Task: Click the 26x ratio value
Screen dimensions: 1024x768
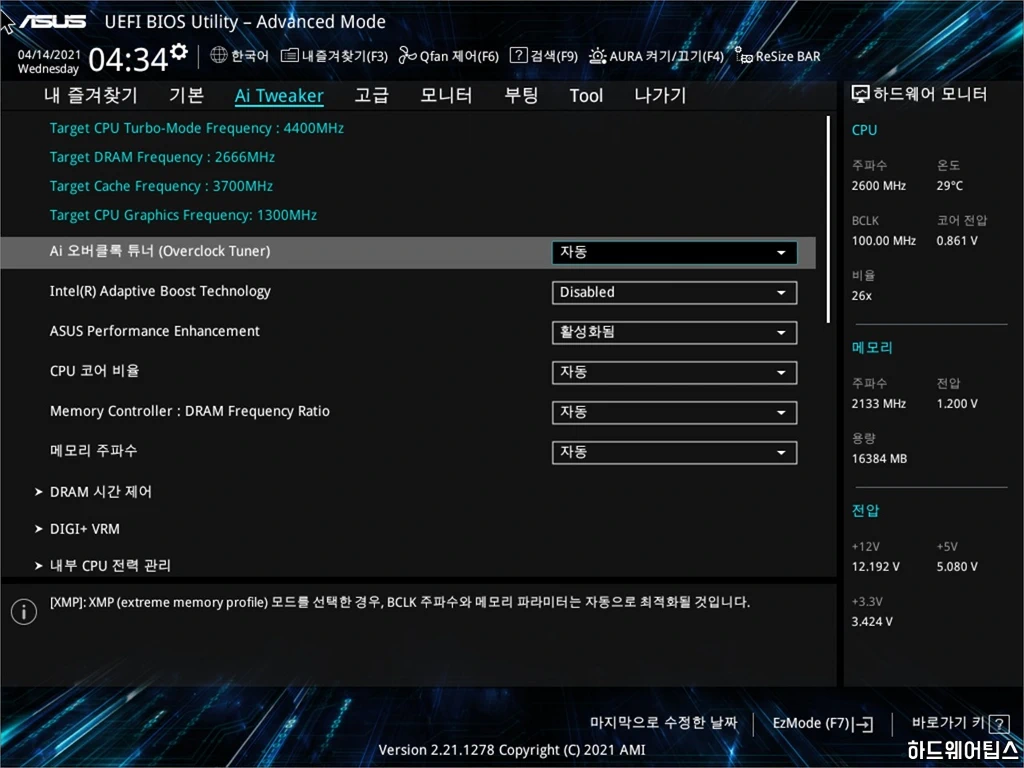Action: tap(861, 296)
